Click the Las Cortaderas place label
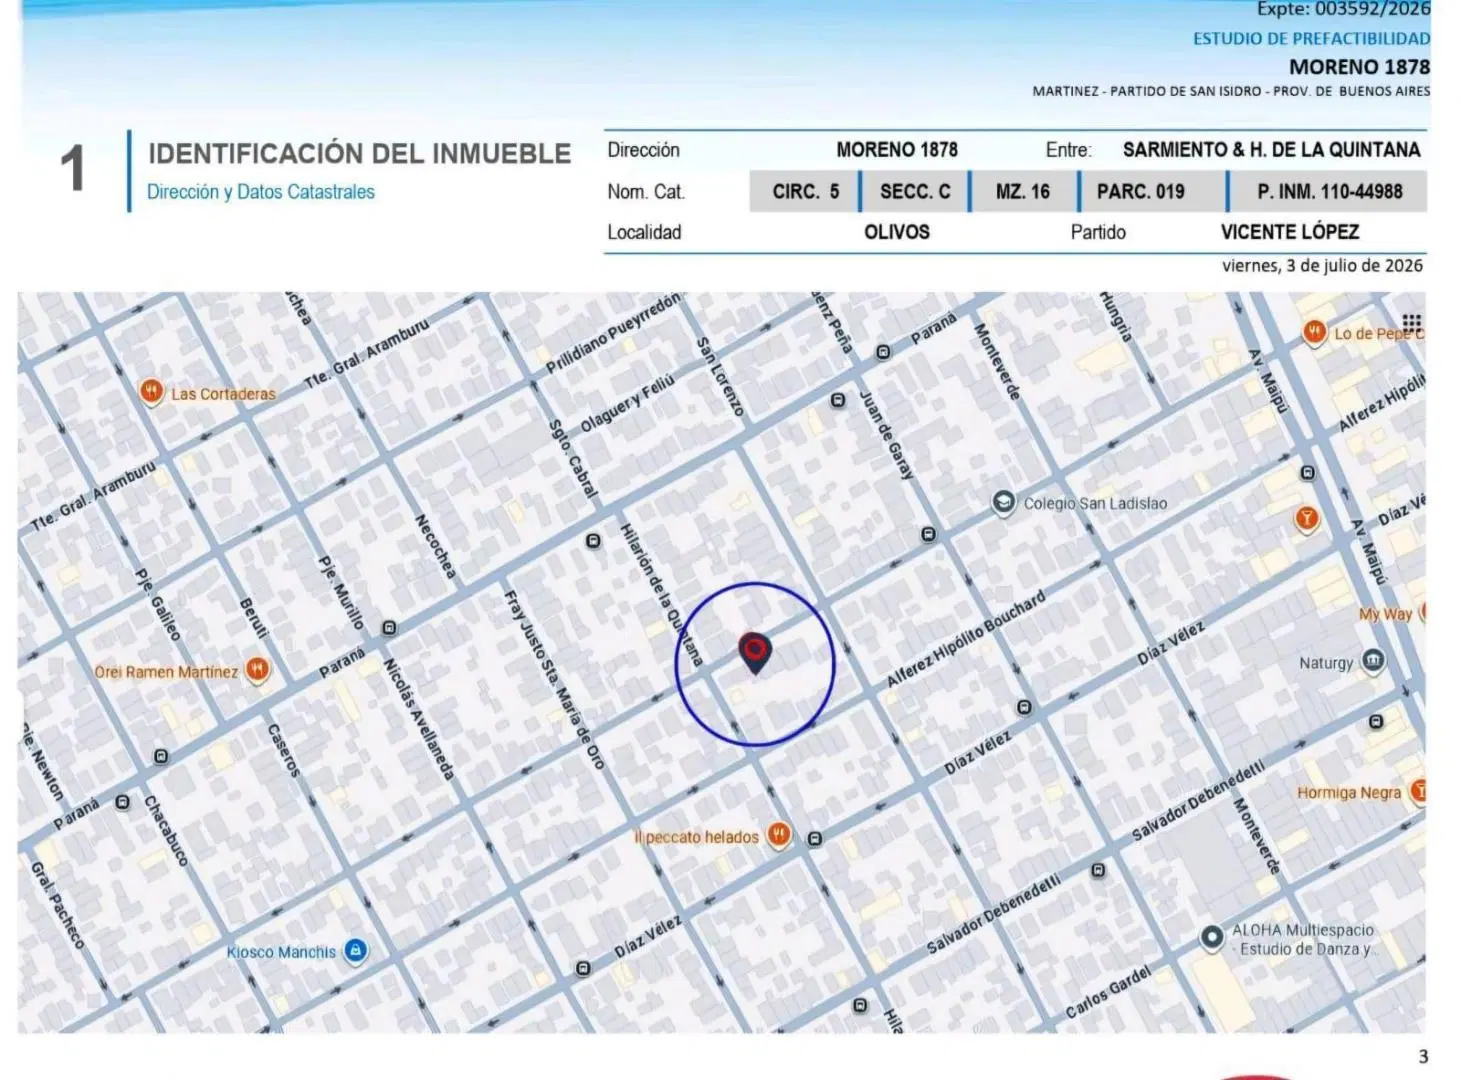The width and height of the screenshot is (1461, 1080). click(x=223, y=394)
